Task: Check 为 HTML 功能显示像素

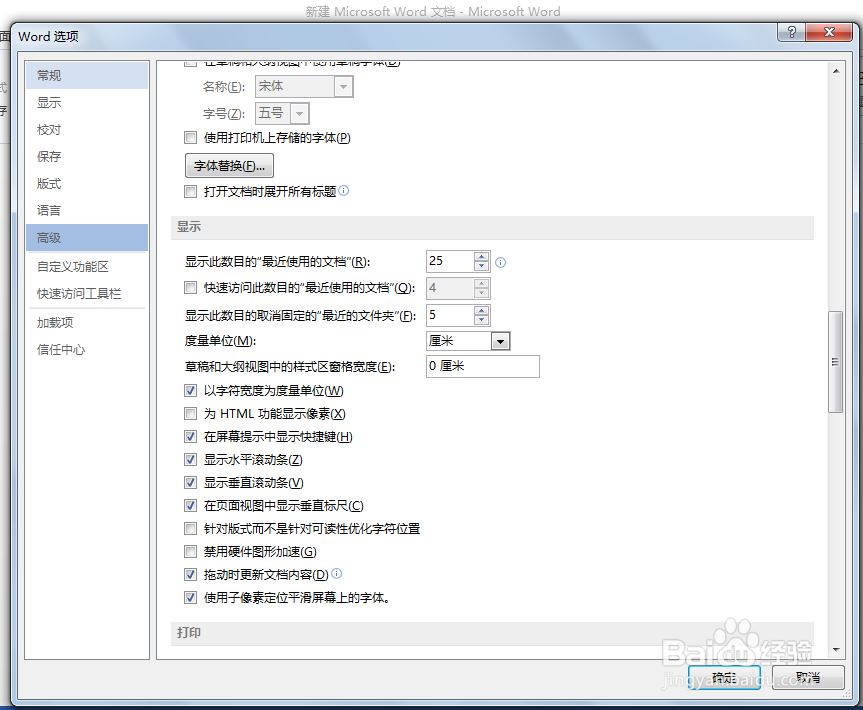Action: 190,413
